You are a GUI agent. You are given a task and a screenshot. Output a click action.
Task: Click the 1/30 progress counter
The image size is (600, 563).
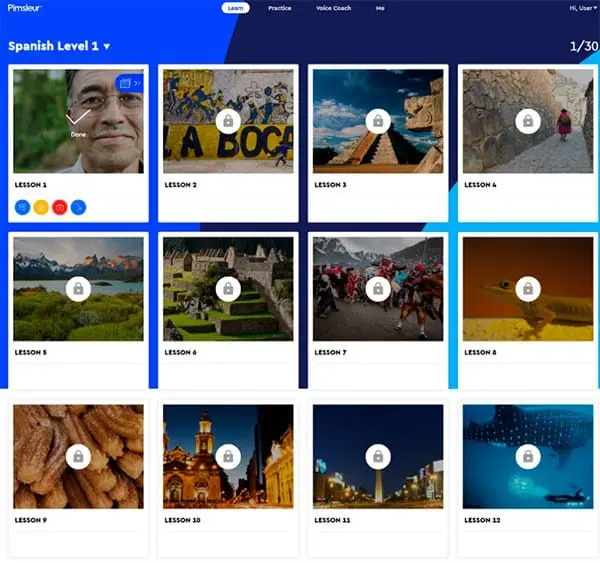[x=584, y=46]
